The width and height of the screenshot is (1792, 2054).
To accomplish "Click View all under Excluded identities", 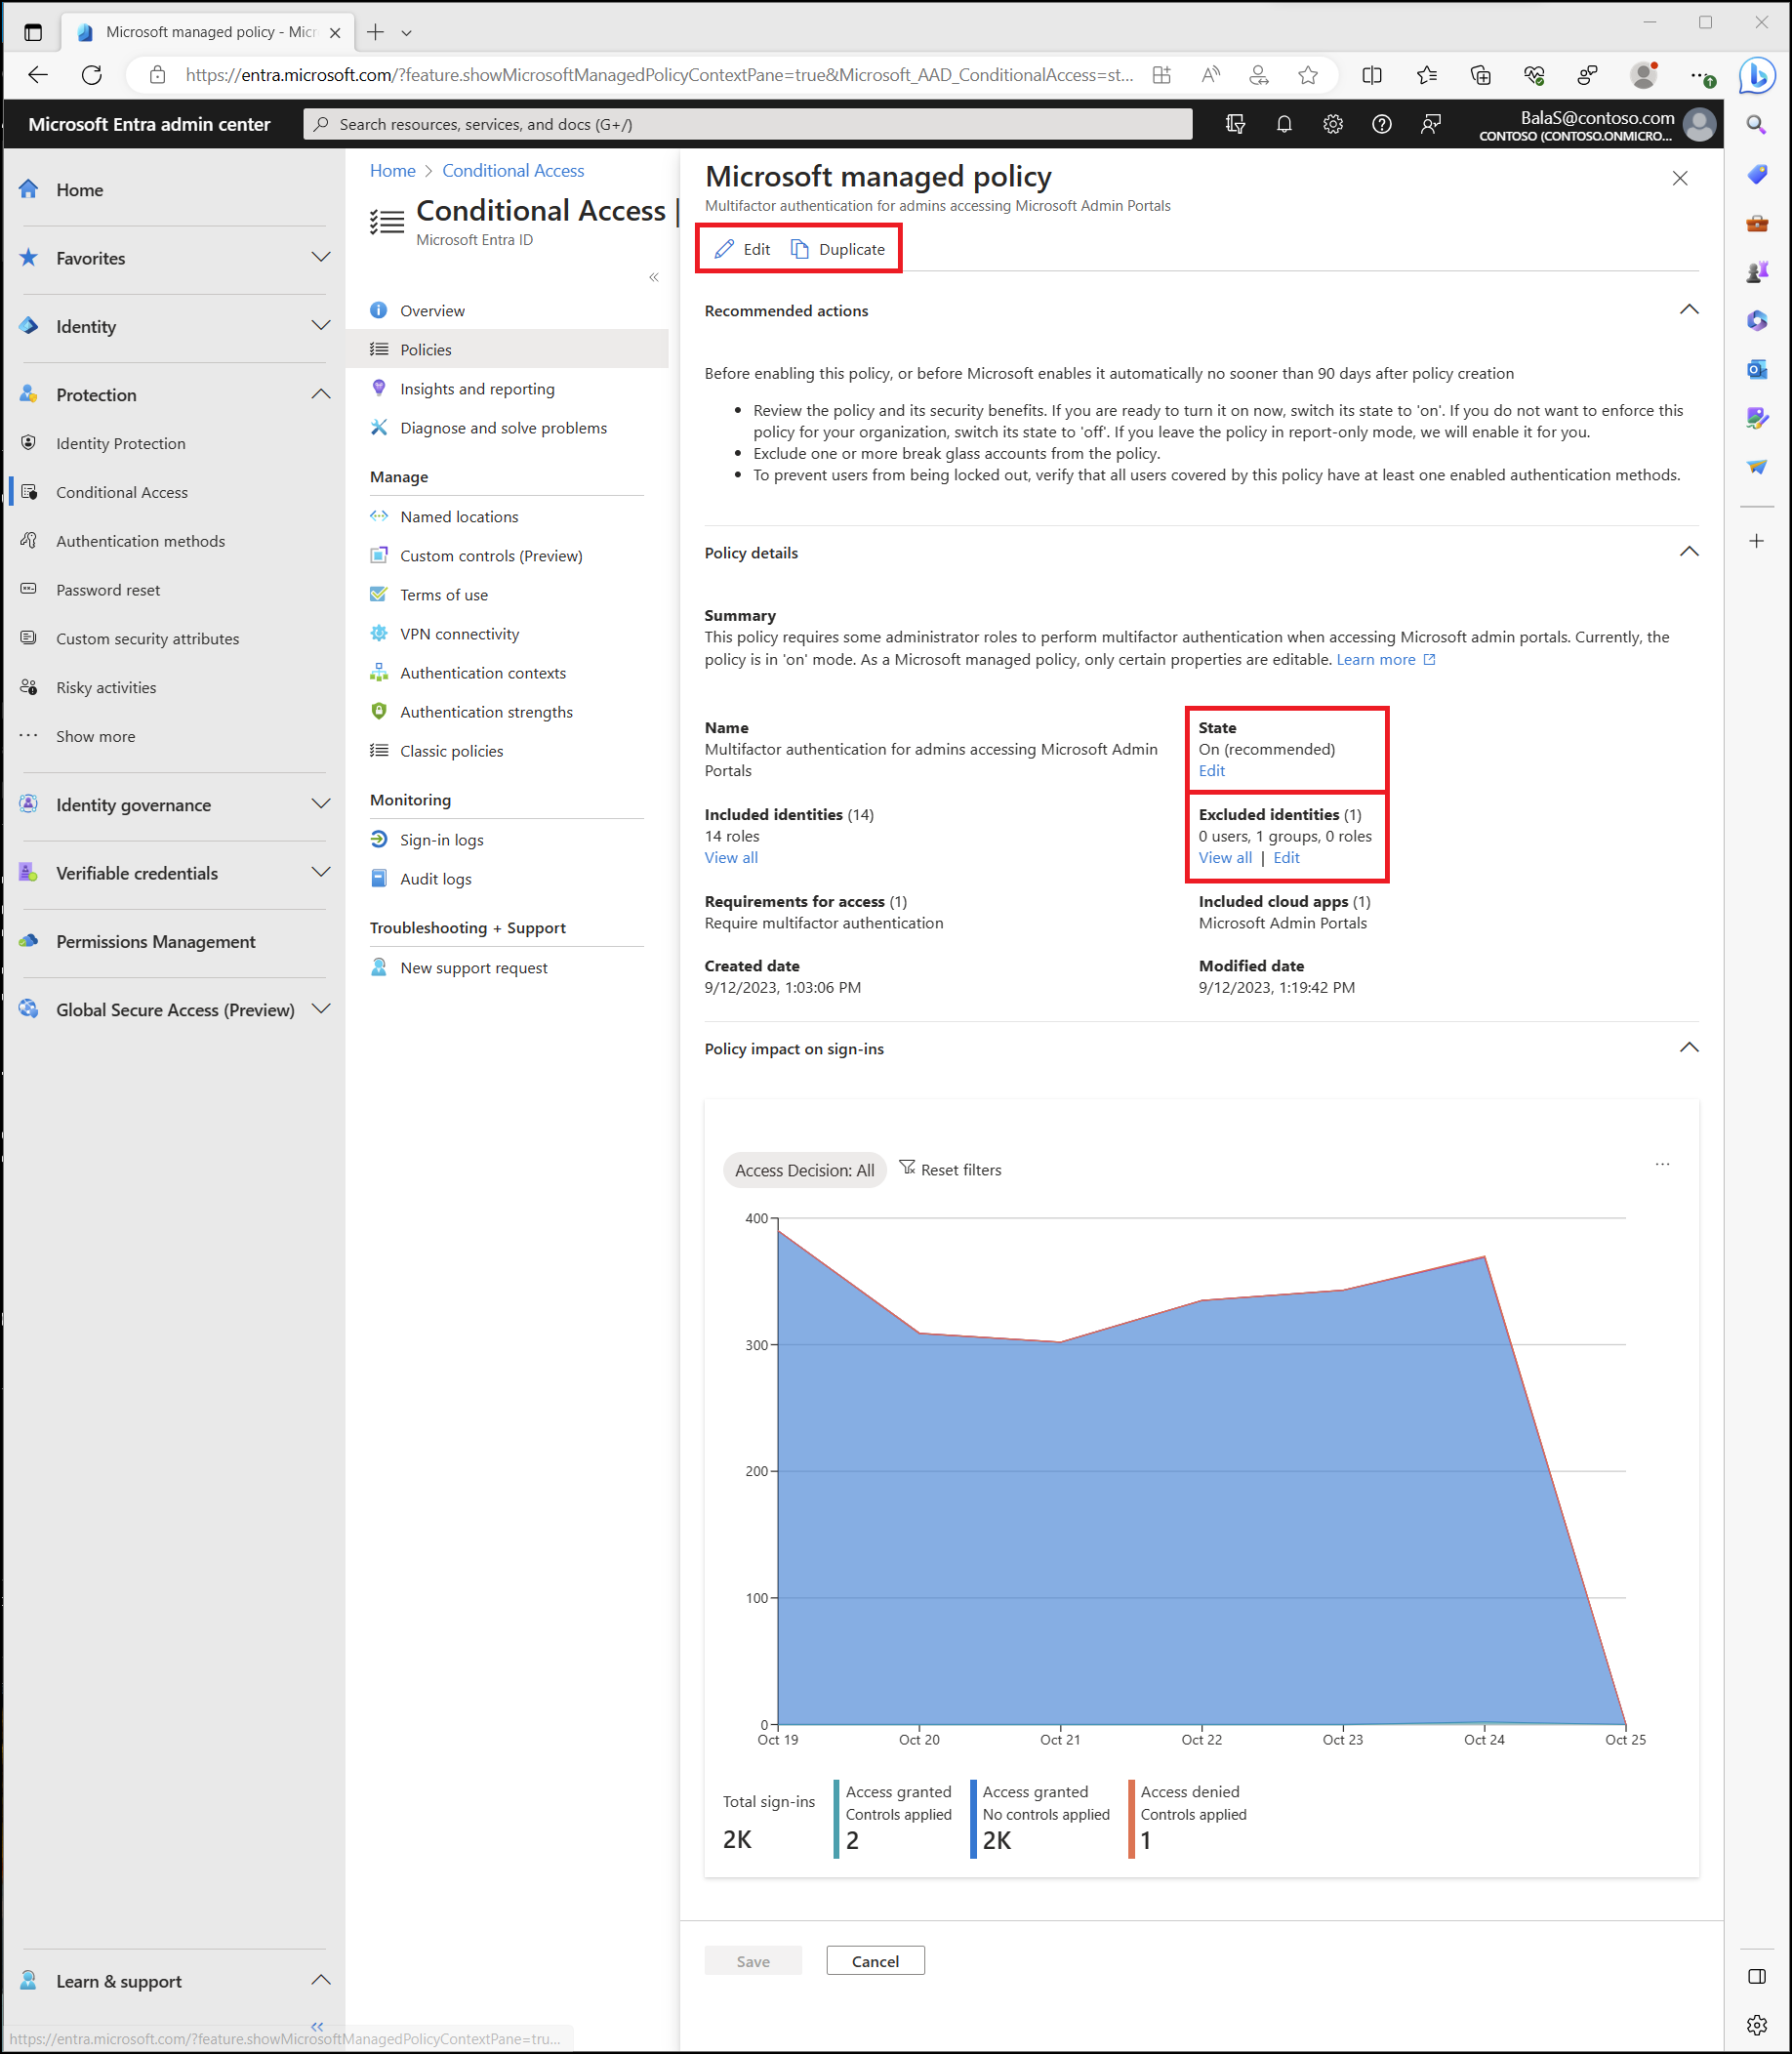I will tap(1225, 858).
